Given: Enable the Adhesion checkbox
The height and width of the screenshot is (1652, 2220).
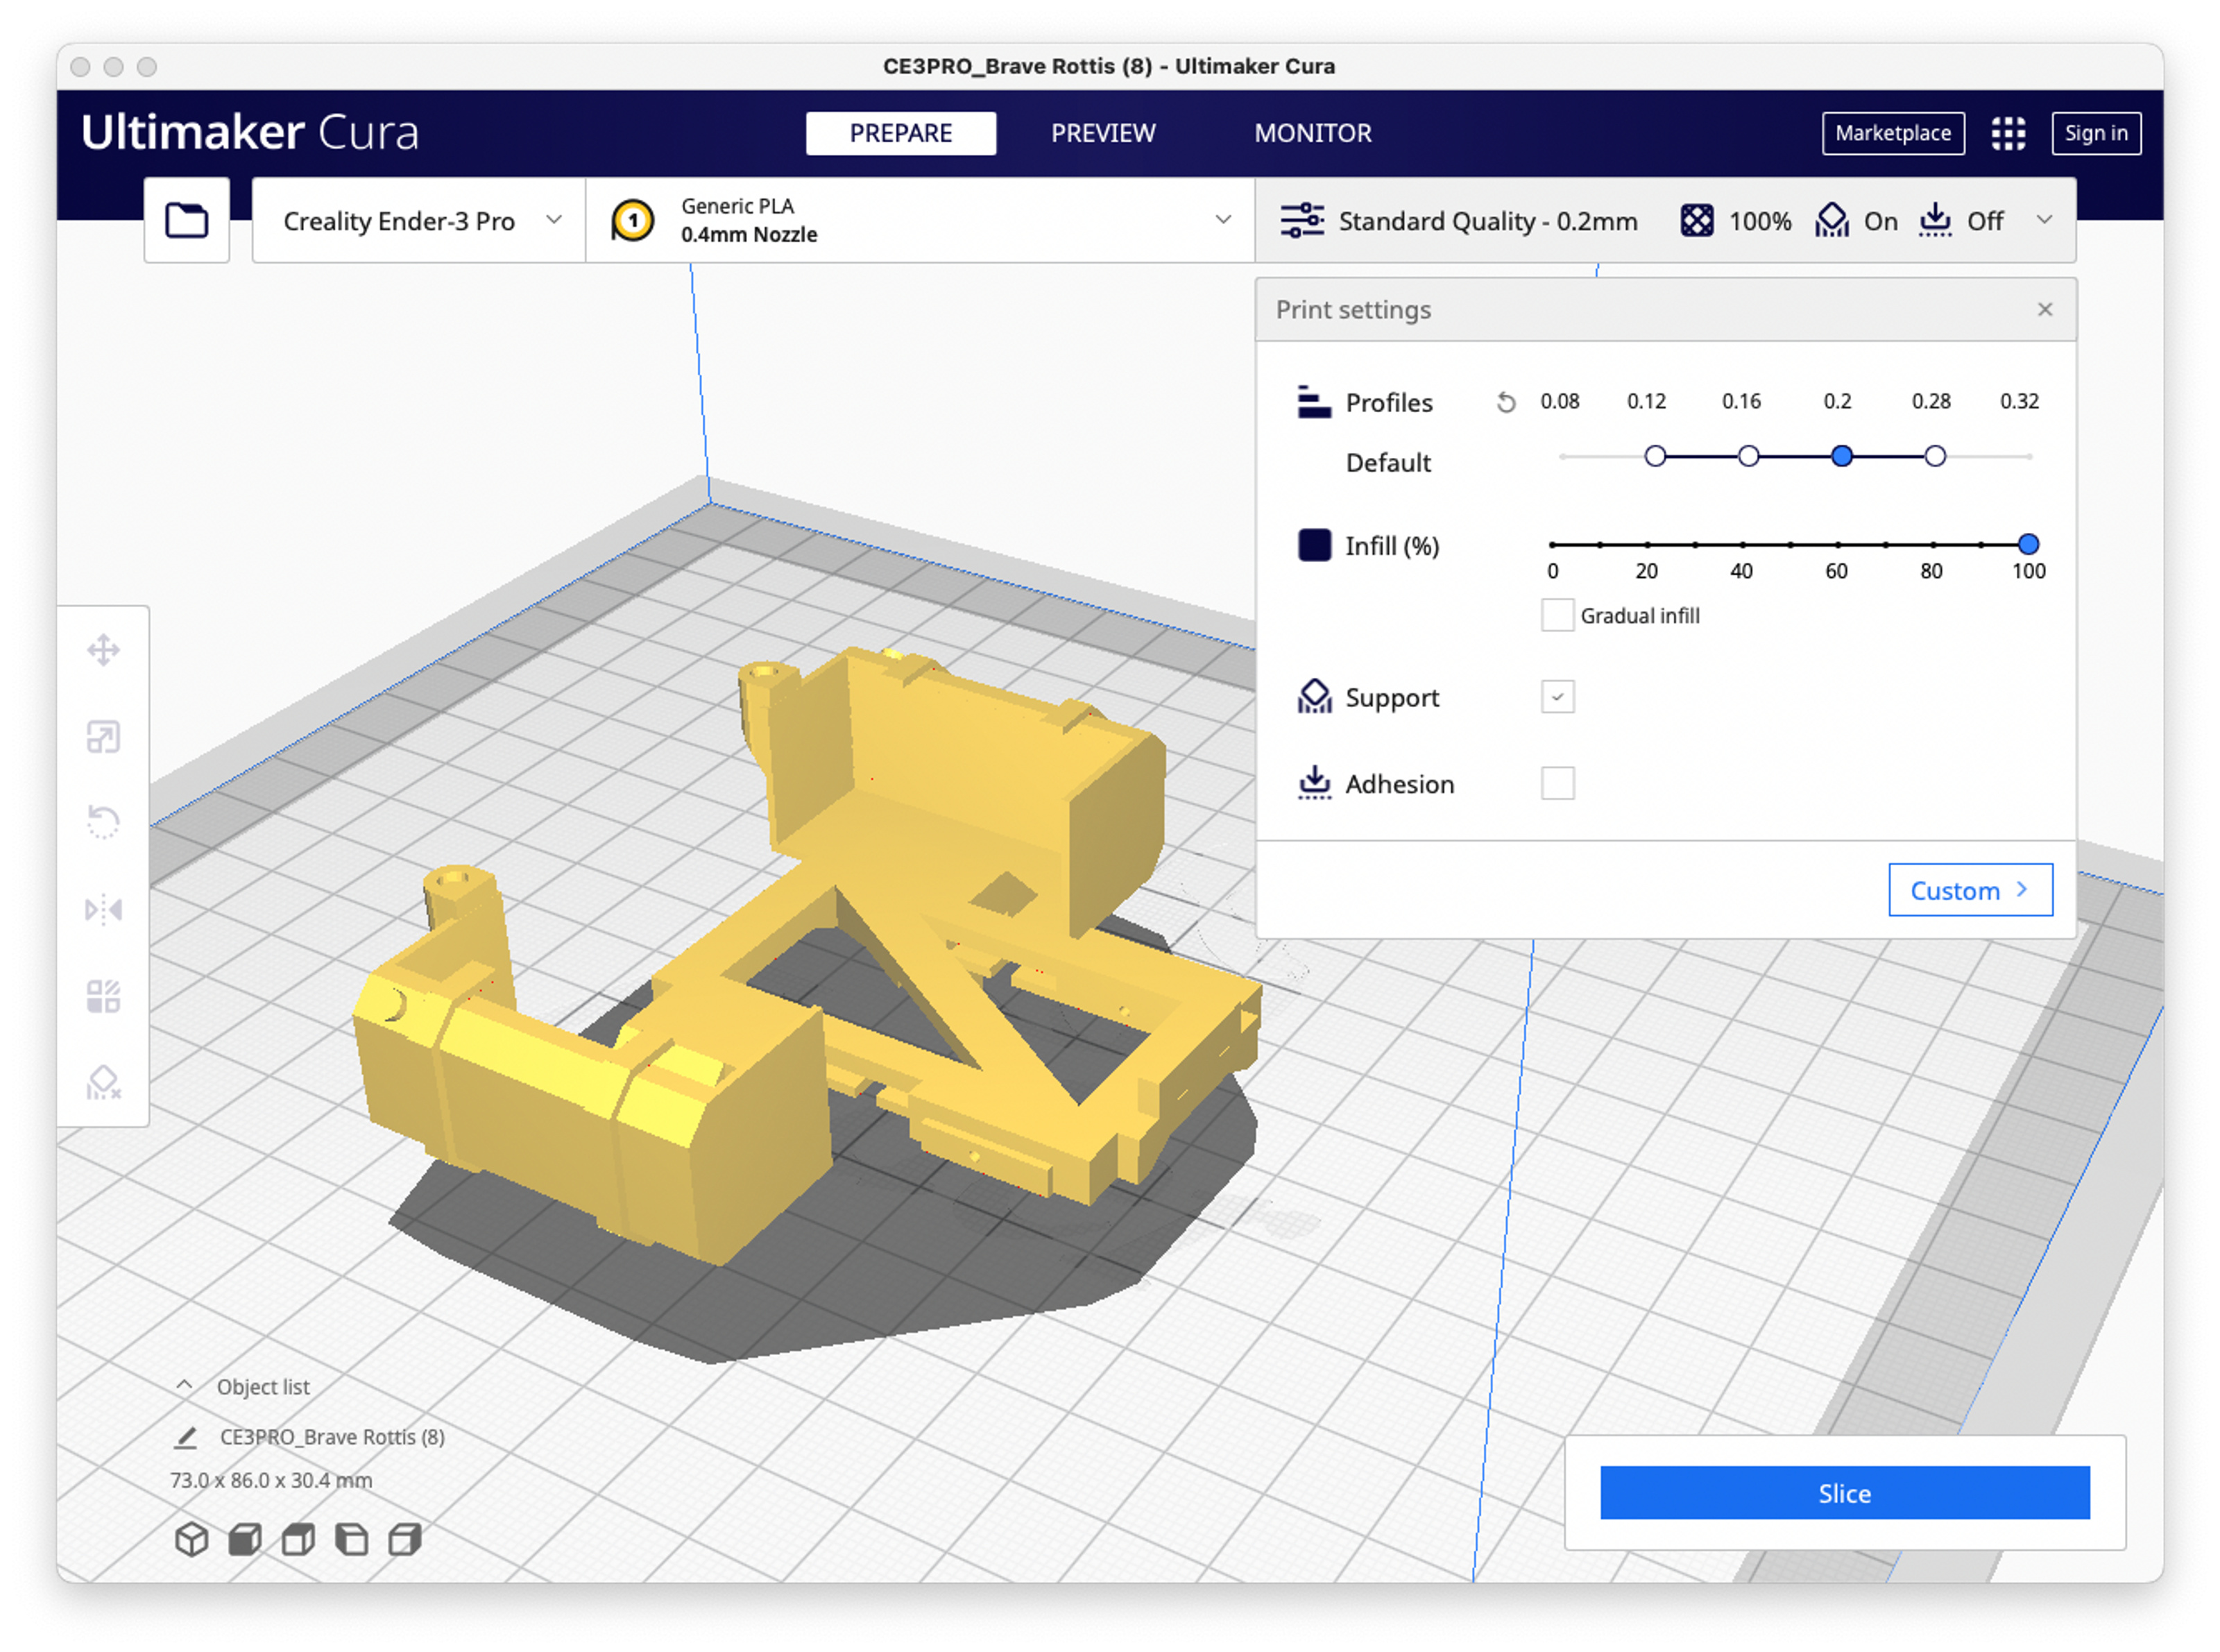Looking at the screenshot, I should click(1557, 784).
